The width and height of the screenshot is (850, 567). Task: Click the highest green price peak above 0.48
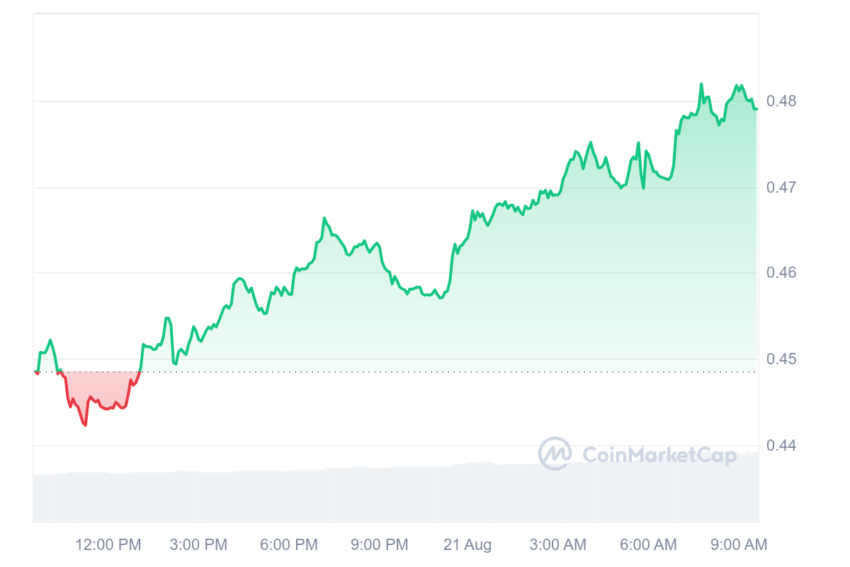[x=701, y=85]
